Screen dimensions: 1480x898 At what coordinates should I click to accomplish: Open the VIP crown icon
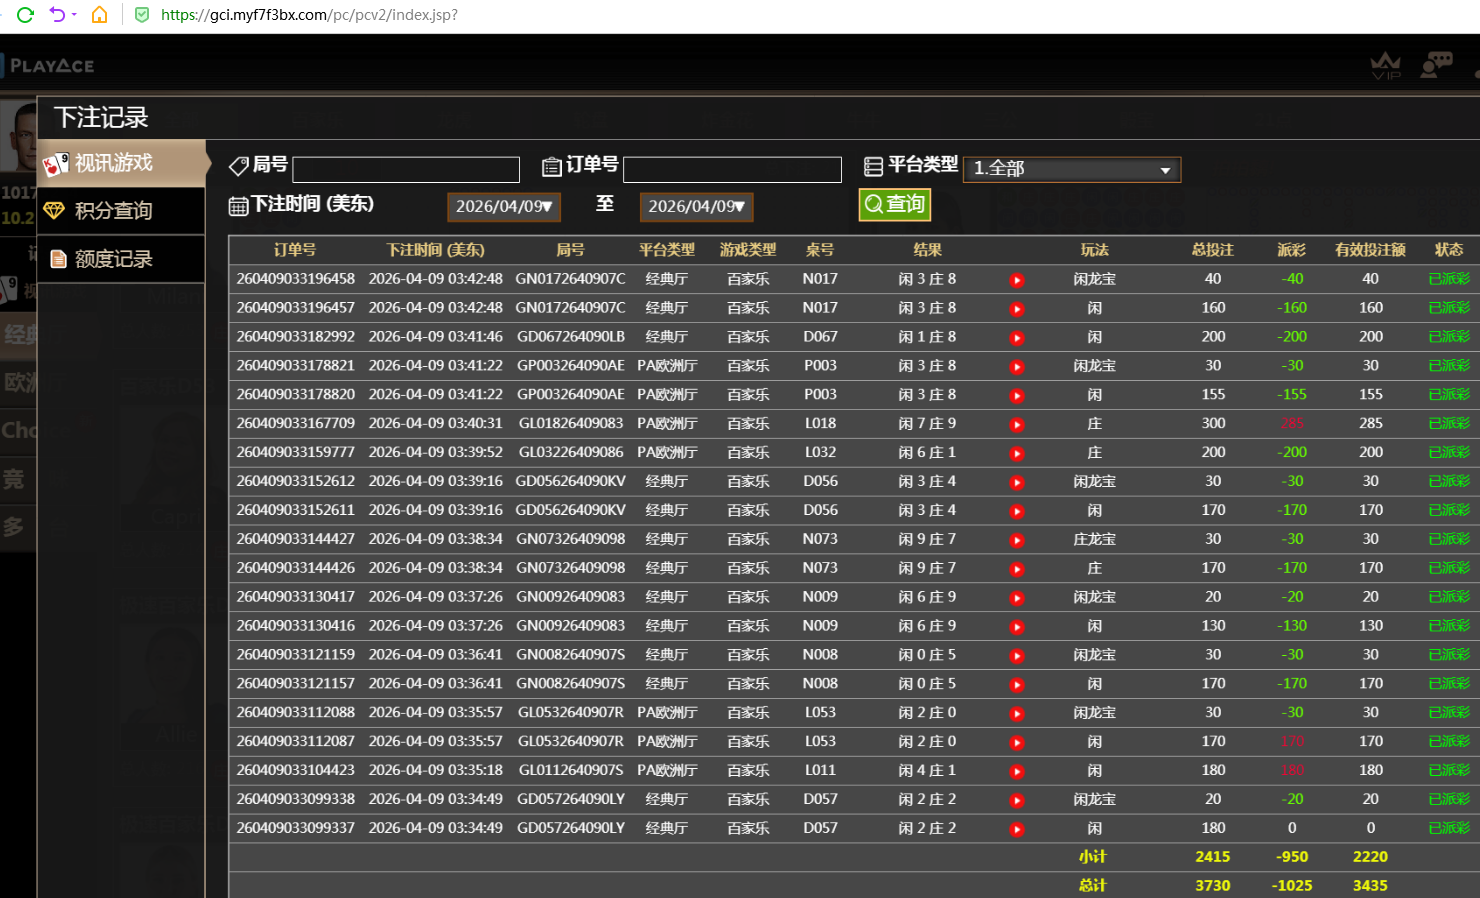coord(1386,65)
